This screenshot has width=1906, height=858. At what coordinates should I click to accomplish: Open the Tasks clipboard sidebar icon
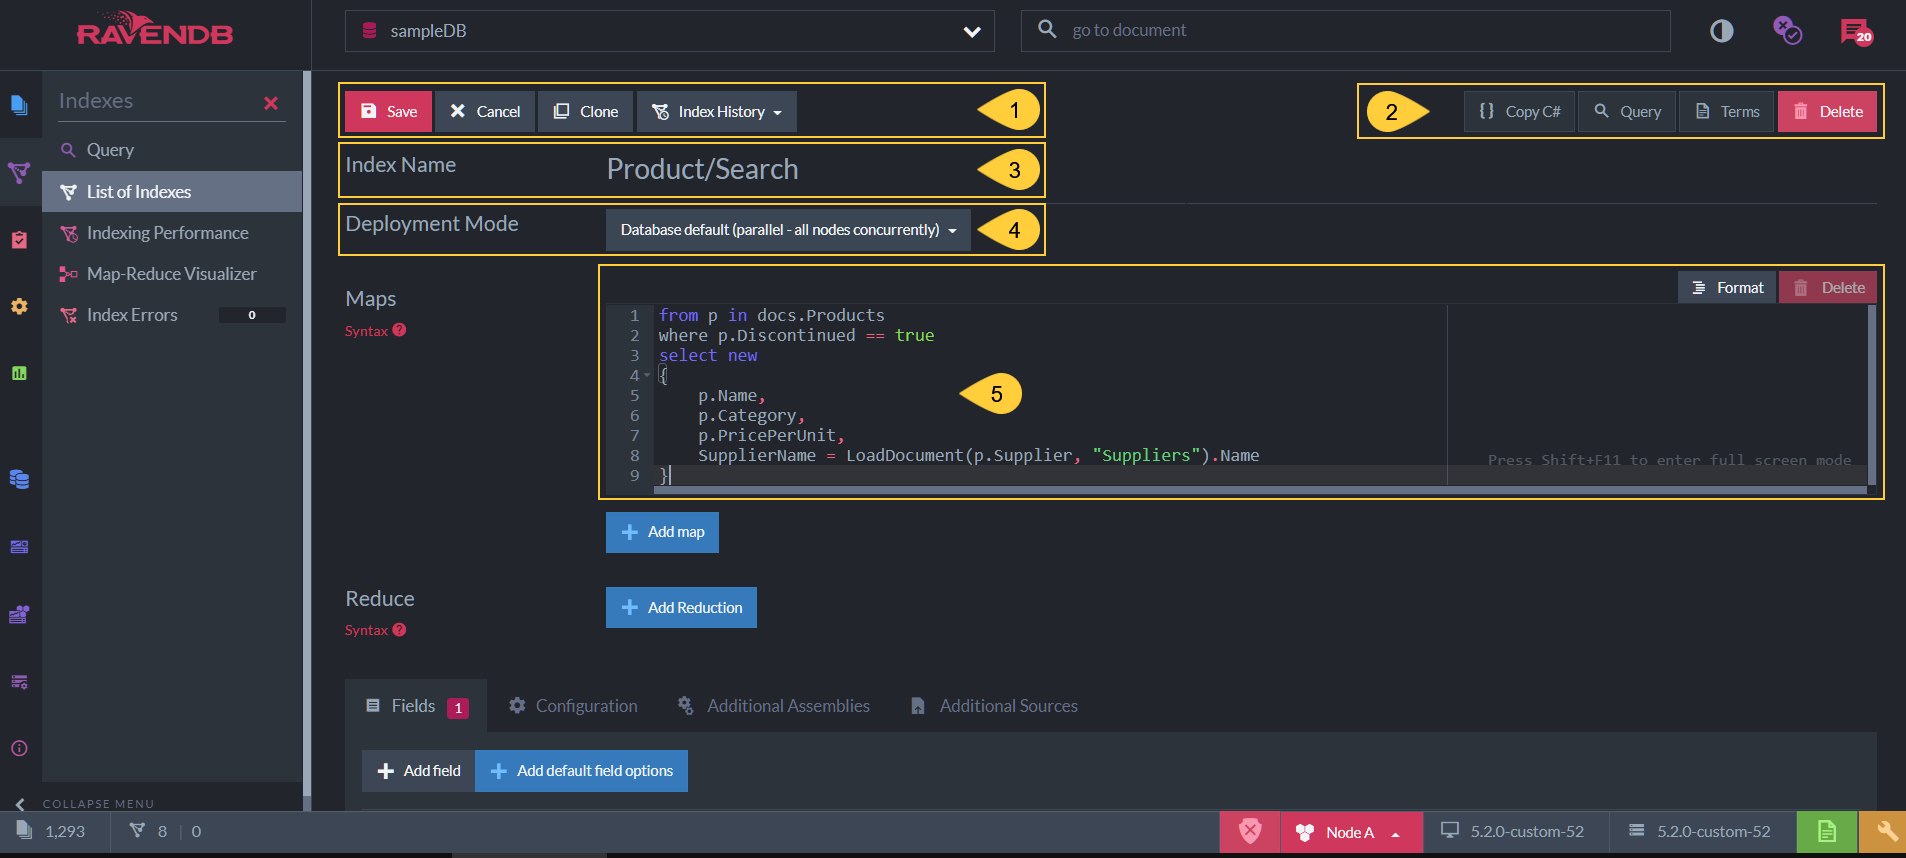coord(19,240)
